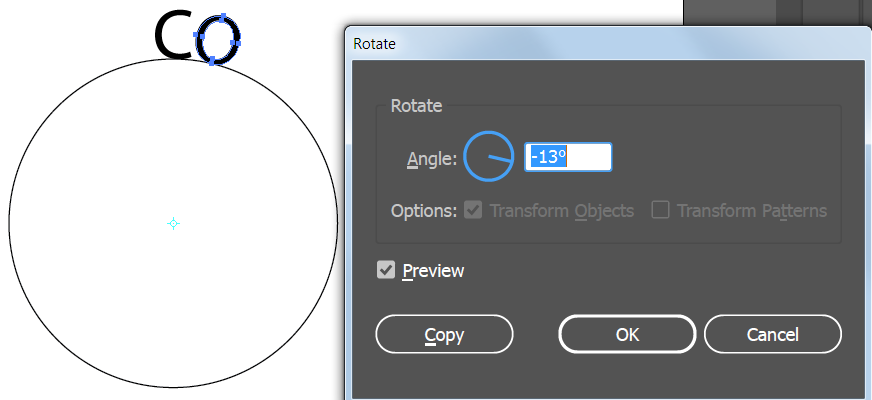The image size is (872, 400).
Task: Click the Options label in the dialog
Action: coord(424,211)
